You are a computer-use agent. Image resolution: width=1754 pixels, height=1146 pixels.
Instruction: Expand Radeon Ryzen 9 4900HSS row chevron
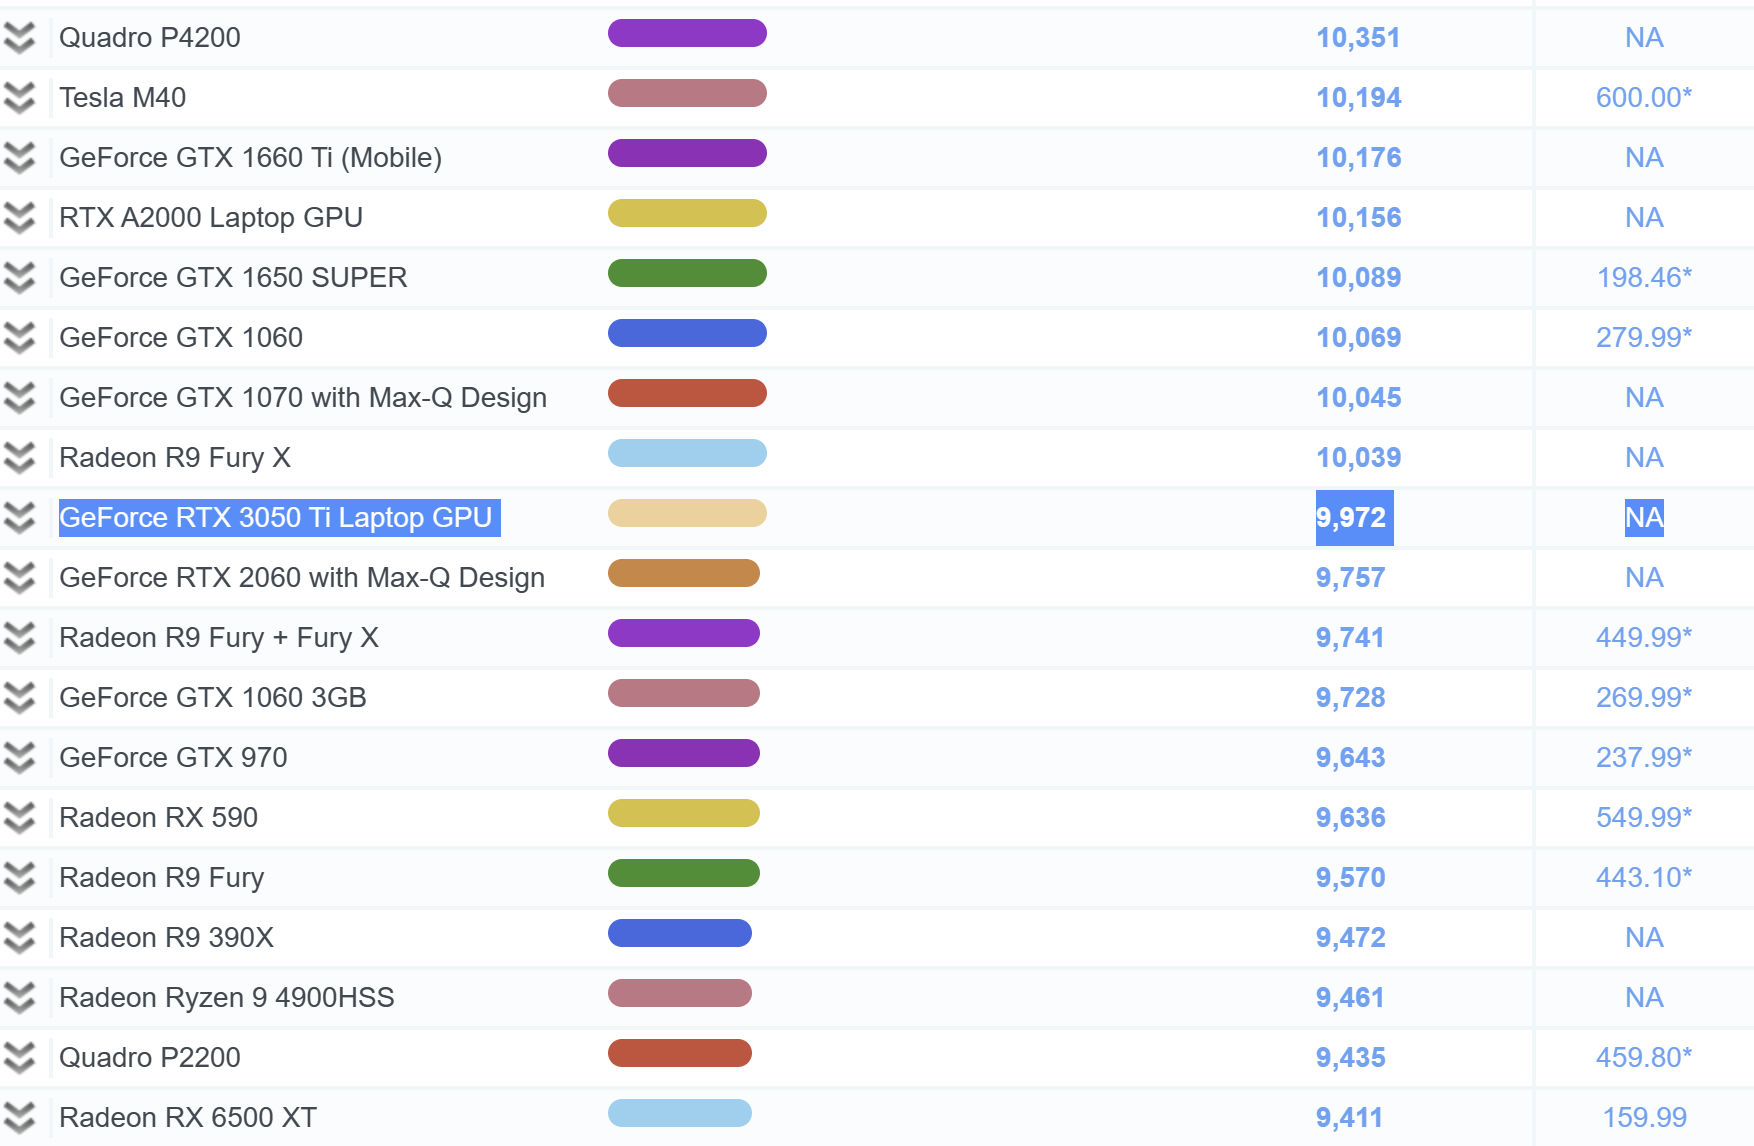pos(19,998)
